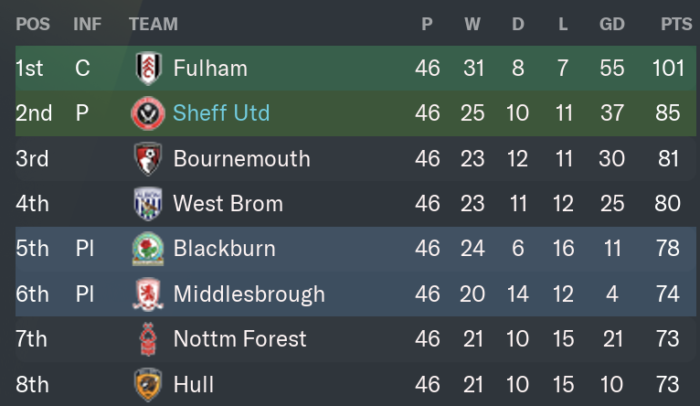Click the Sheff Utd club badge

[148, 113]
